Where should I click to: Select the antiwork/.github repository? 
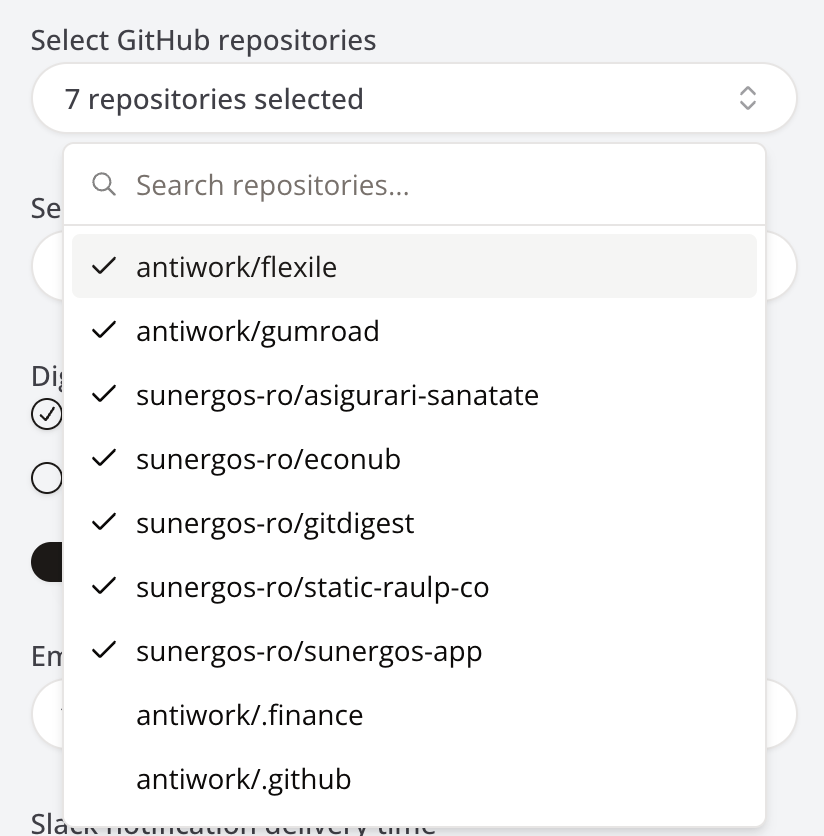(243, 779)
